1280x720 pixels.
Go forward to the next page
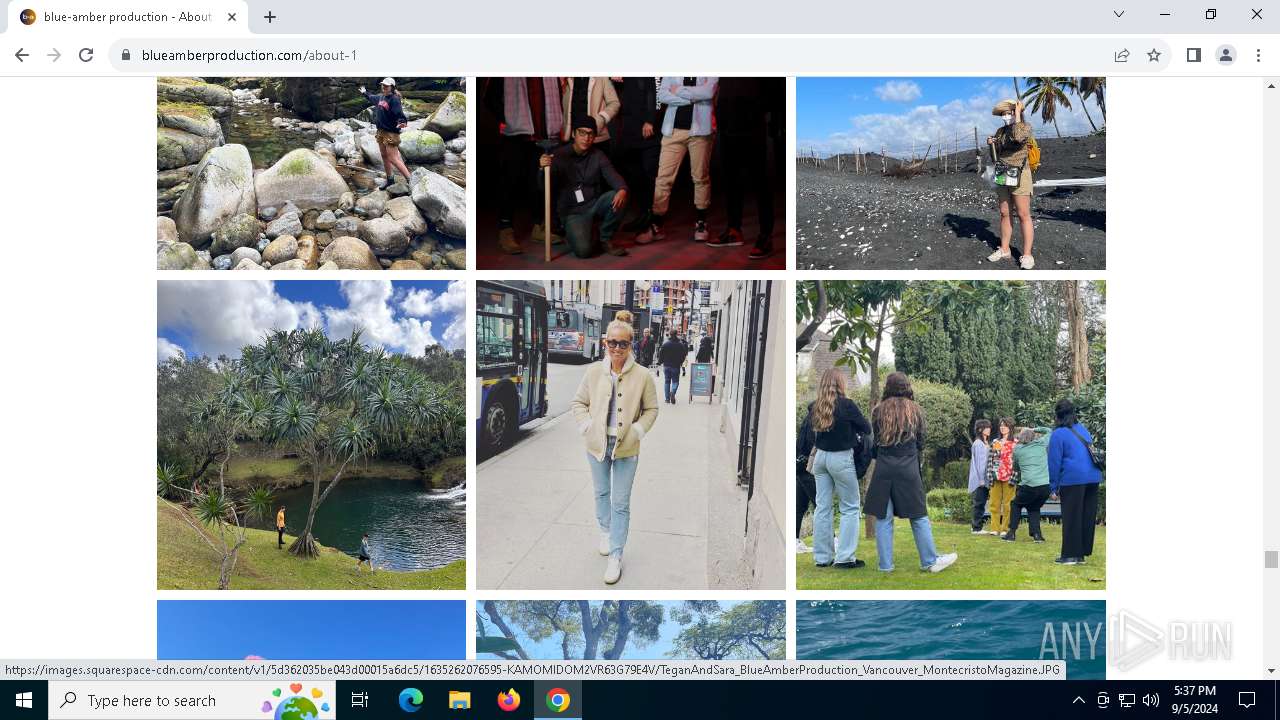54,55
